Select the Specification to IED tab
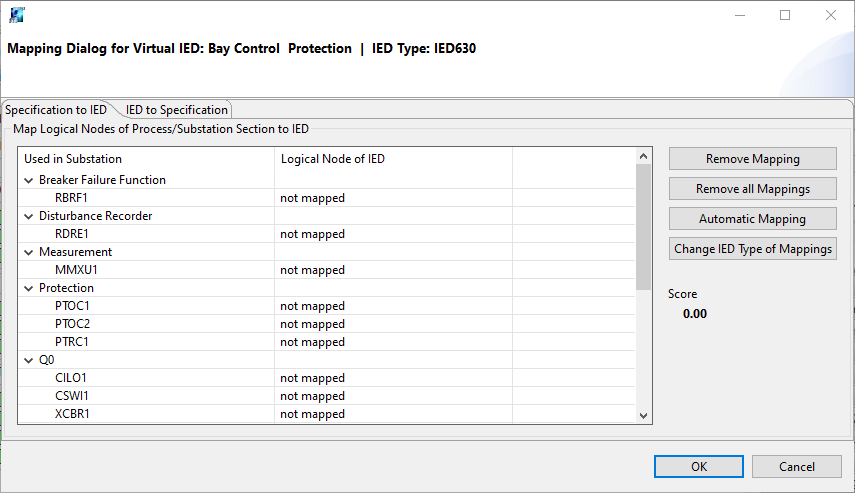 (56, 109)
